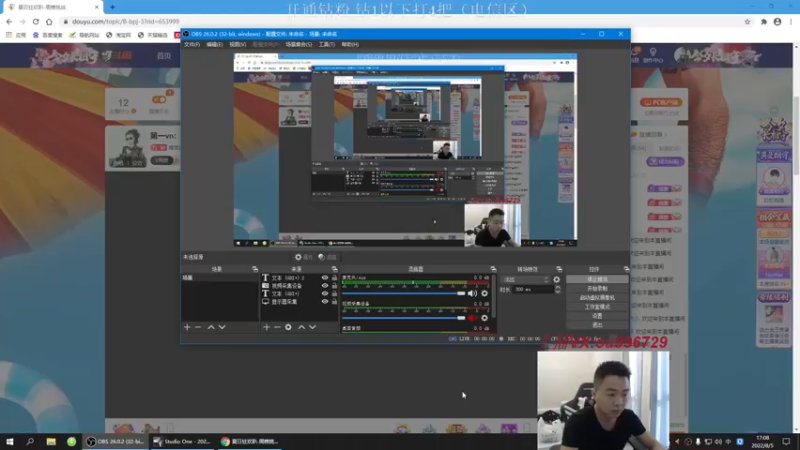
Task: Switch to the Chrome window in the taskbar
Action: (x=250, y=441)
